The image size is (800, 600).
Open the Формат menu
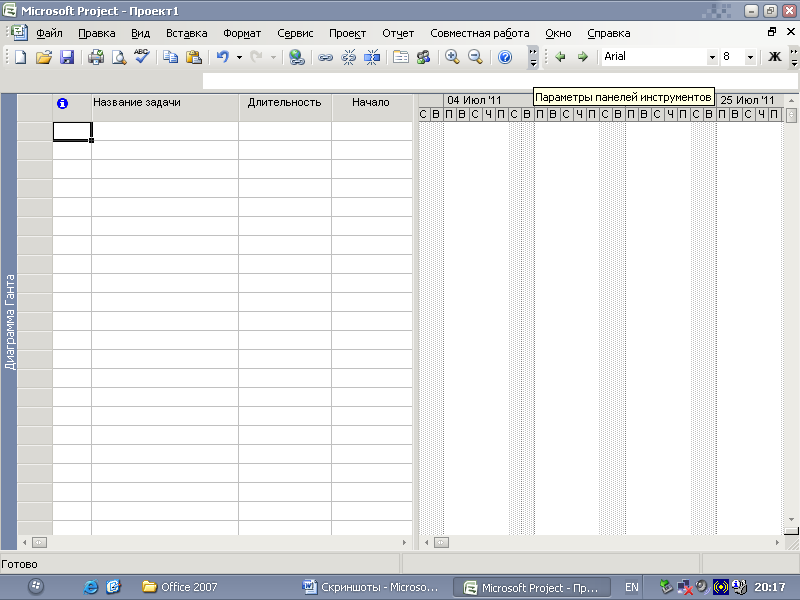[x=242, y=33]
